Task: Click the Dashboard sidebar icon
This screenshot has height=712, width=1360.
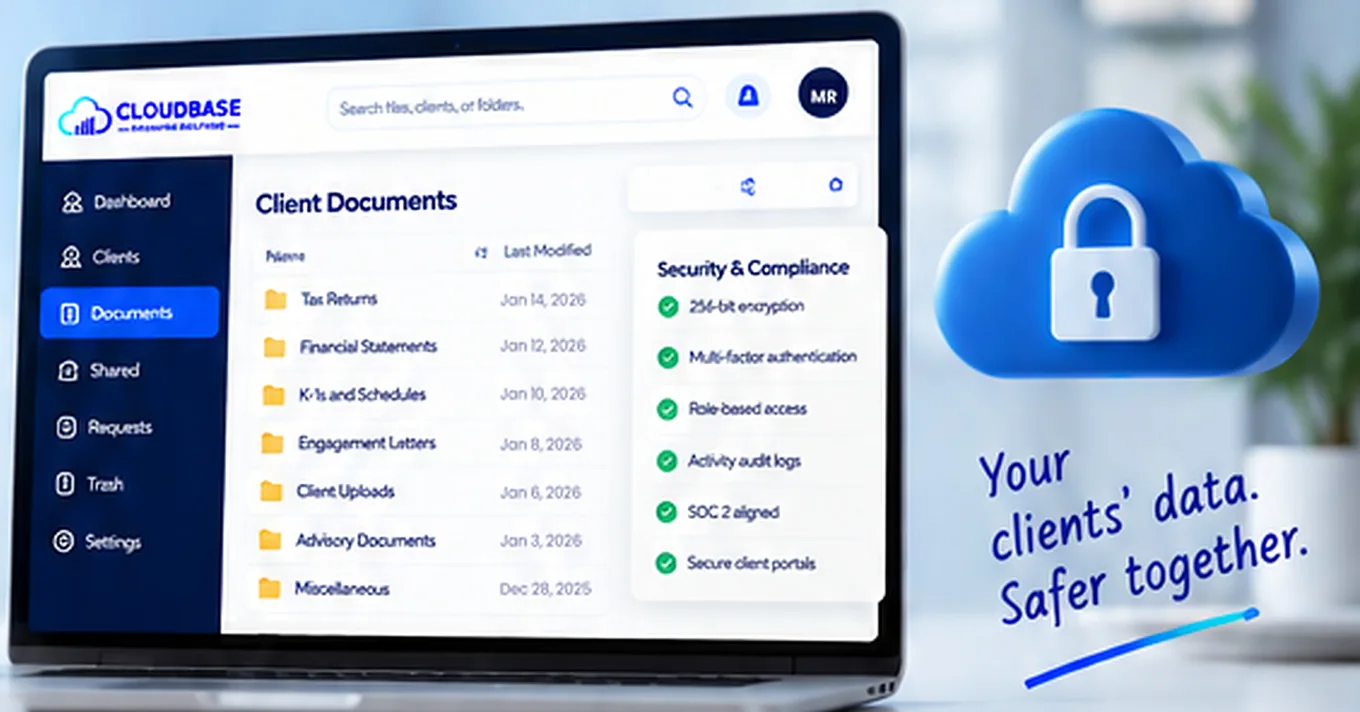Action: tap(71, 202)
